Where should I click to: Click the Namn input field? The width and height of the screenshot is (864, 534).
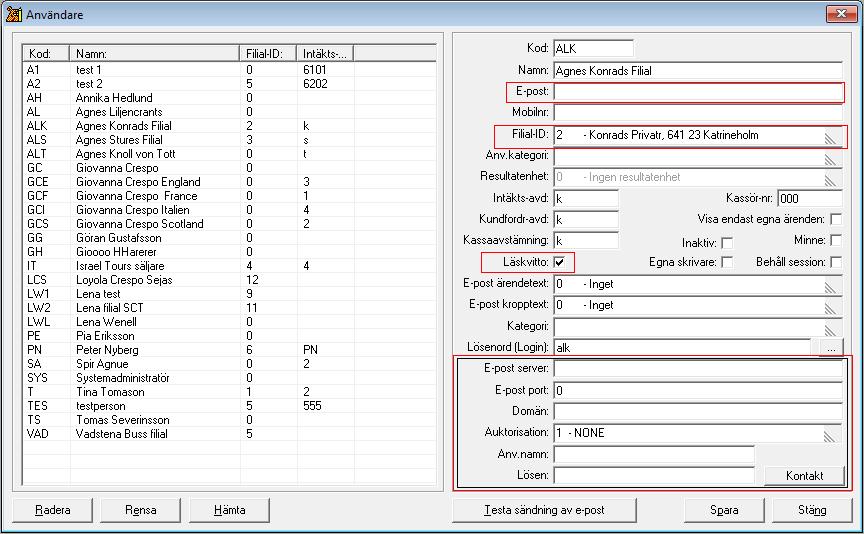point(698,71)
